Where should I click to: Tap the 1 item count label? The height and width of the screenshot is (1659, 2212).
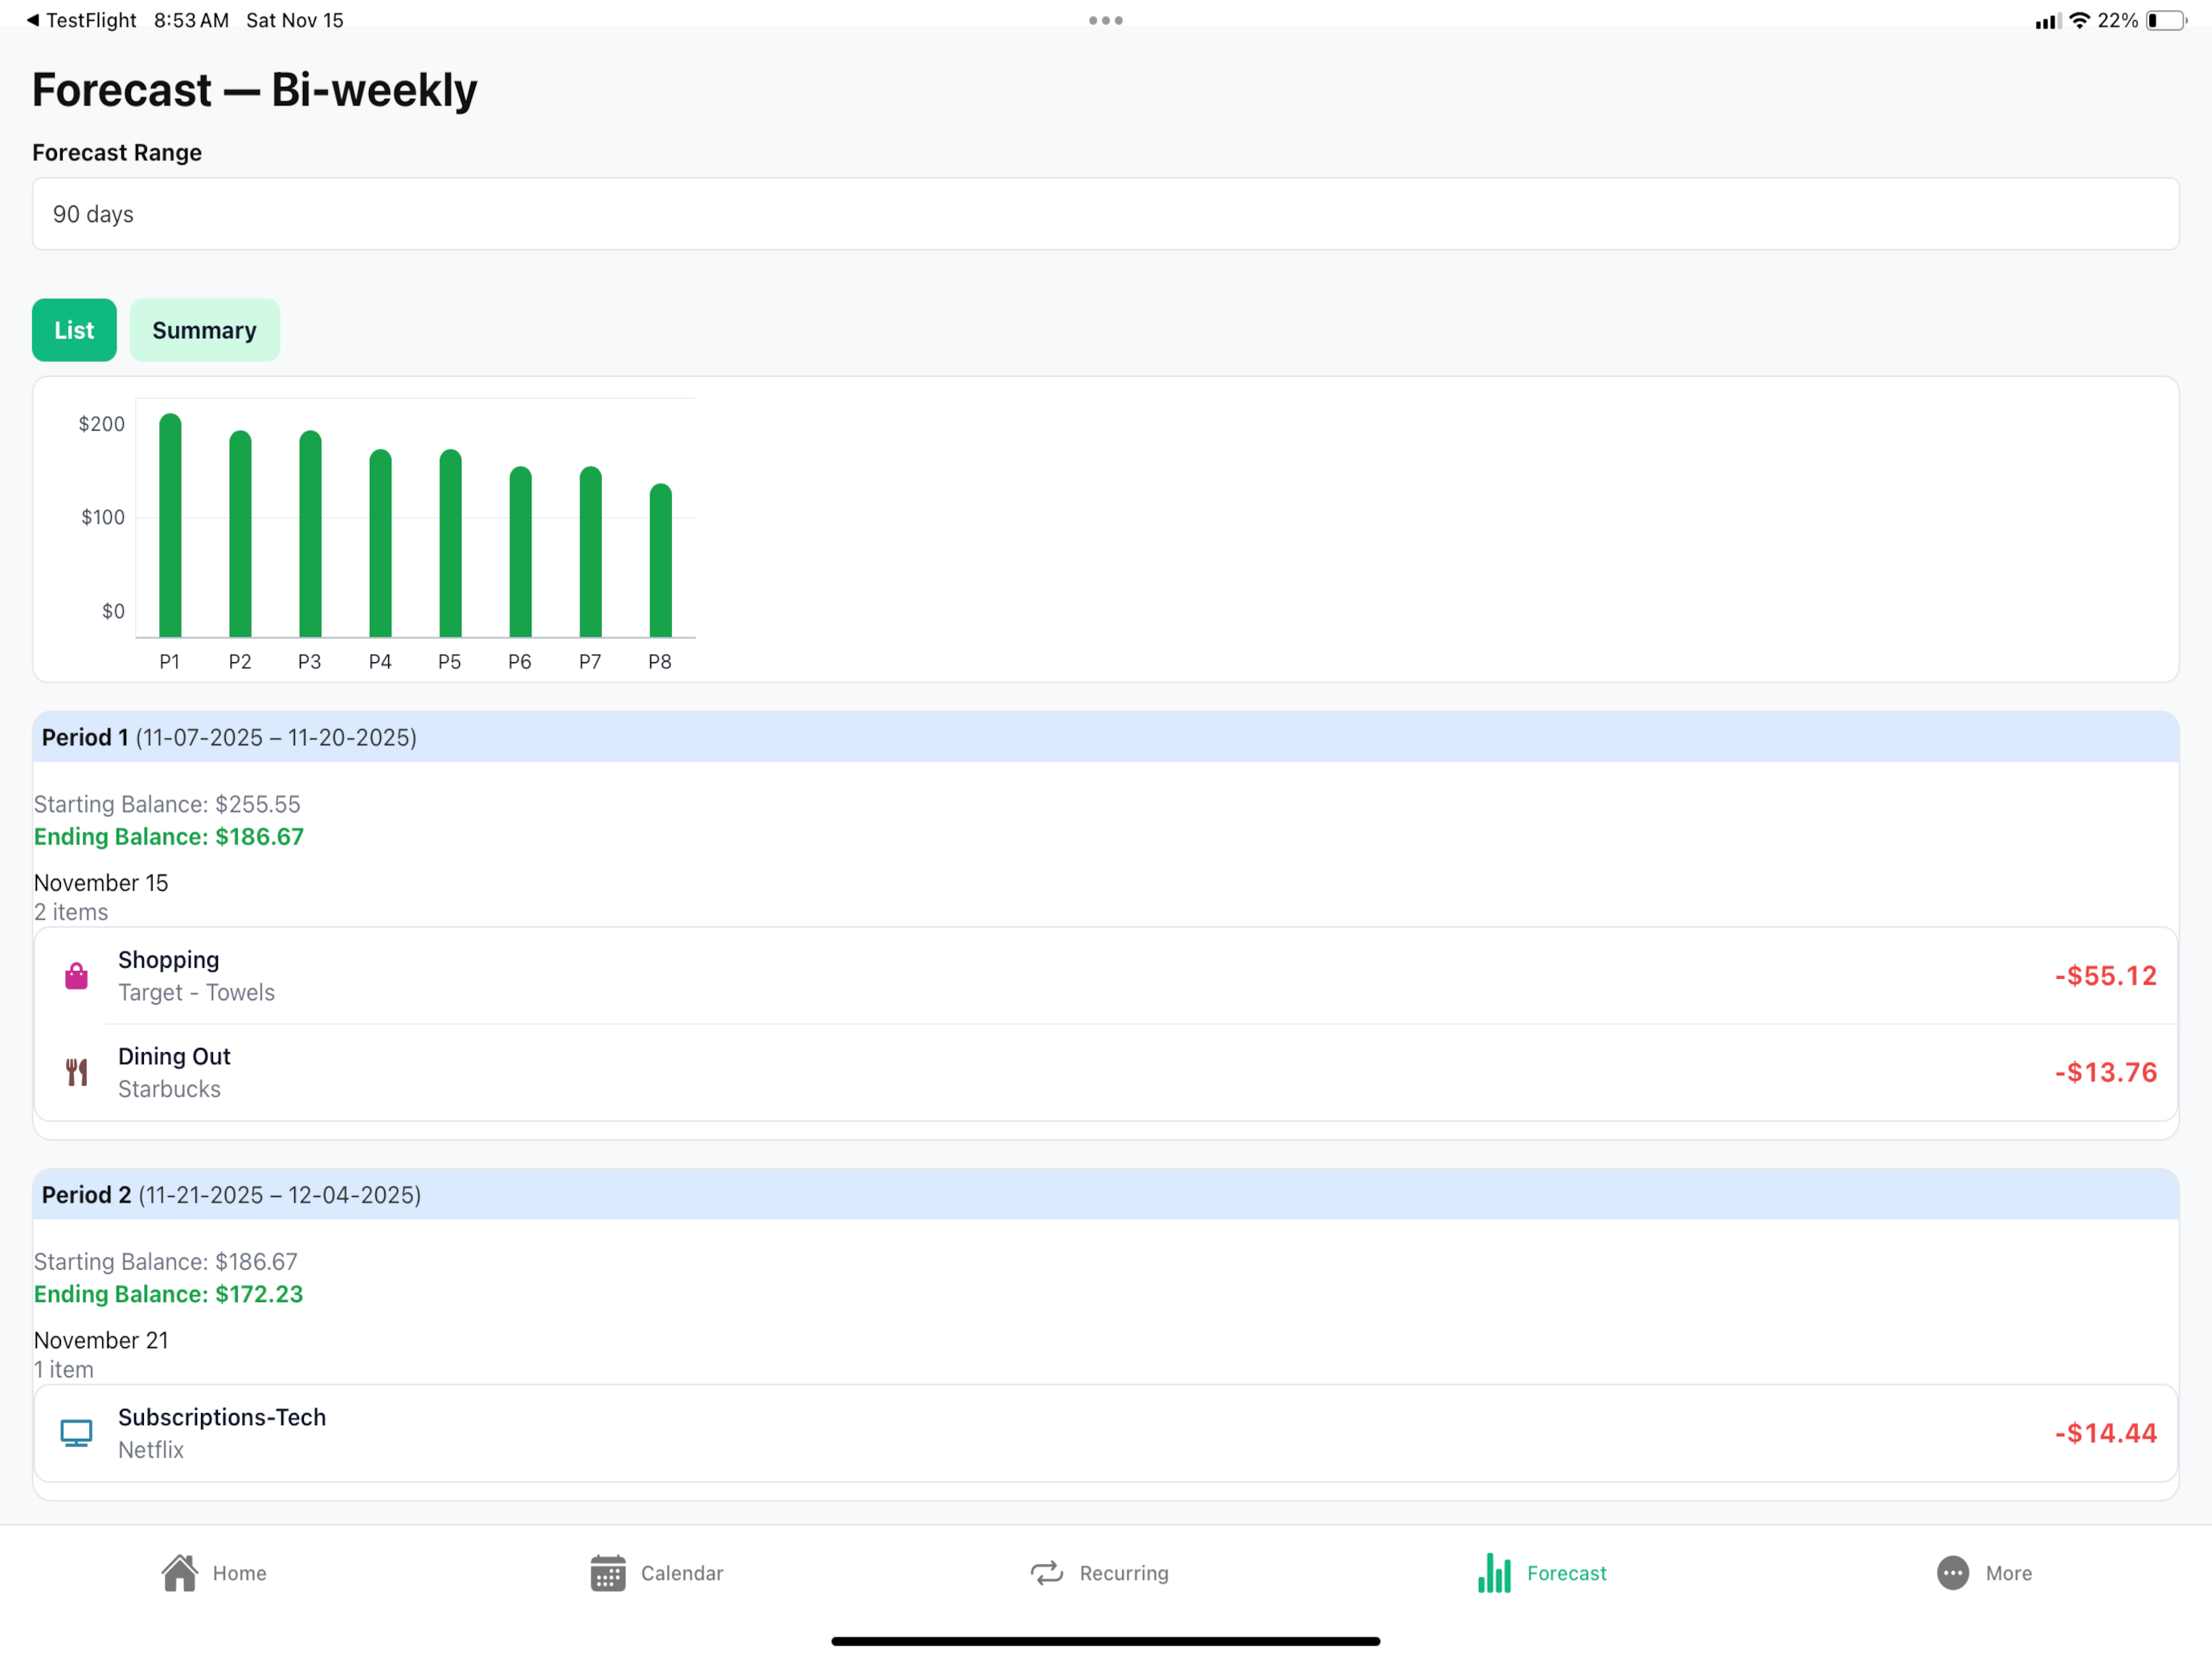click(64, 1370)
